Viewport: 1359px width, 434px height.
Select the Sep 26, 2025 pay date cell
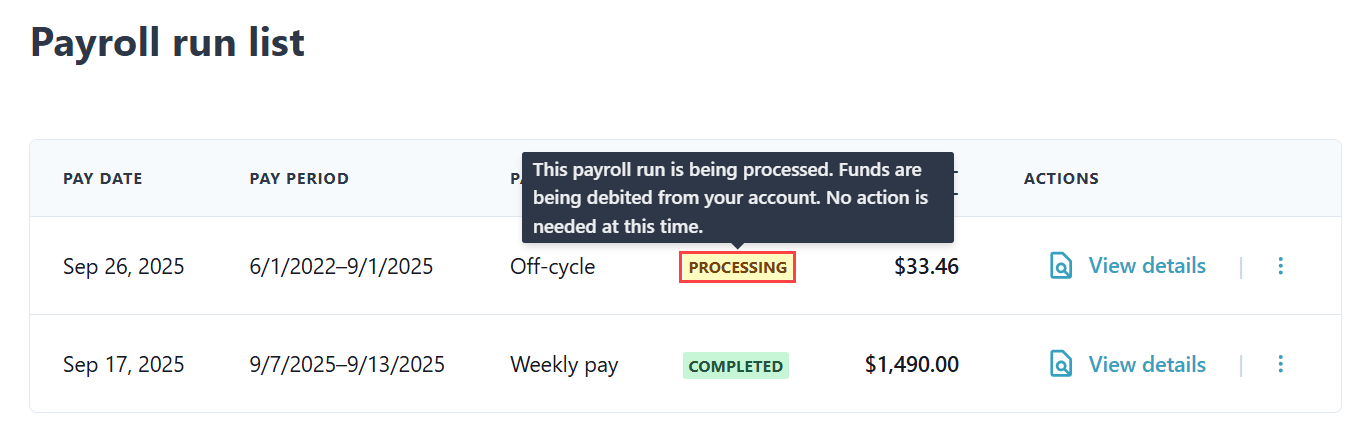pos(124,266)
